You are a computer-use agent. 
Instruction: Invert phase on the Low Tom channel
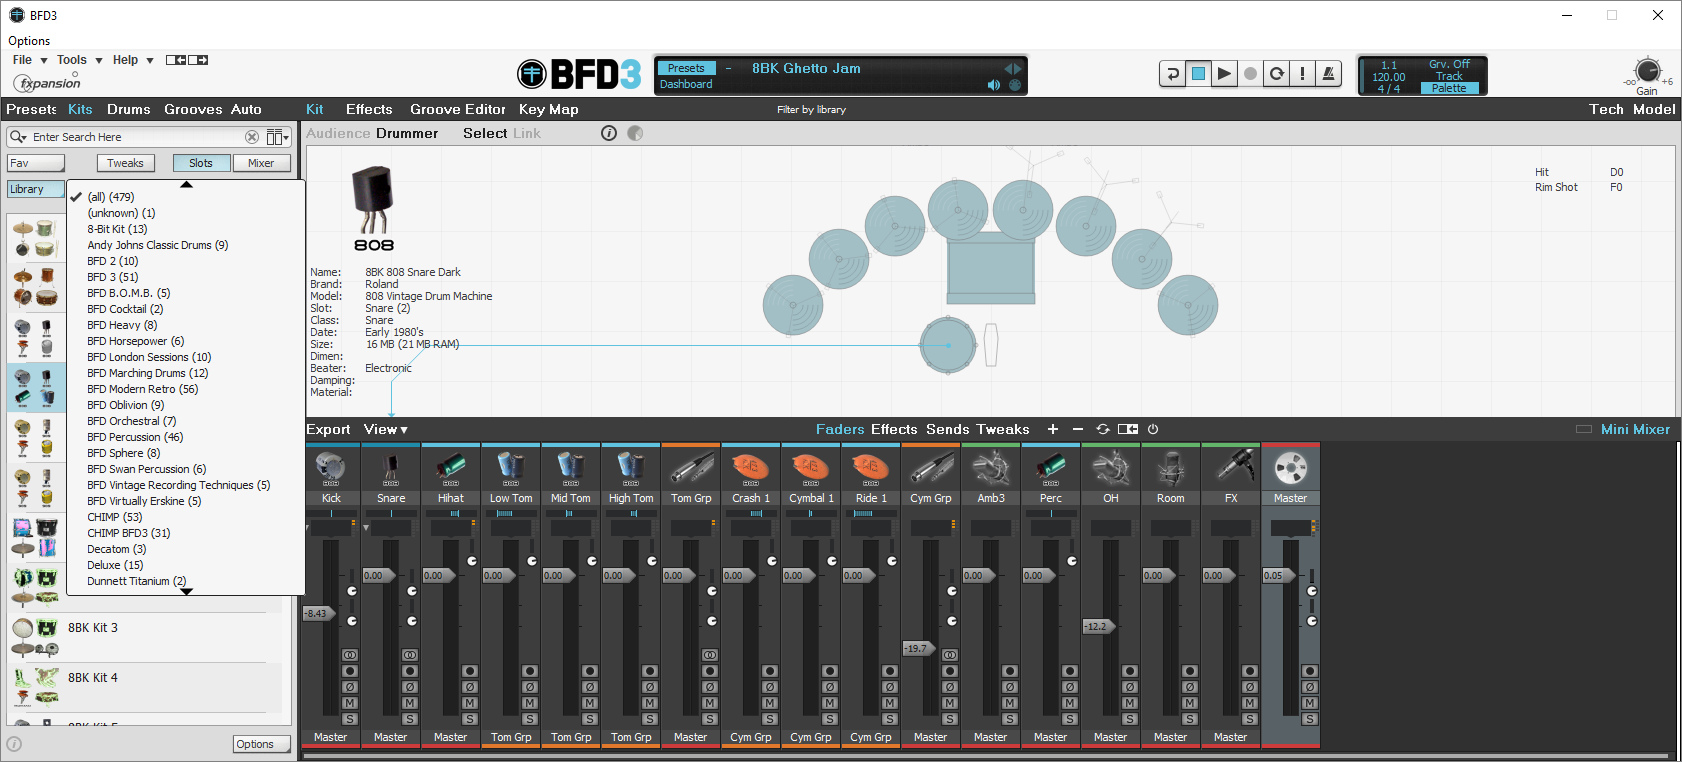[530, 687]
